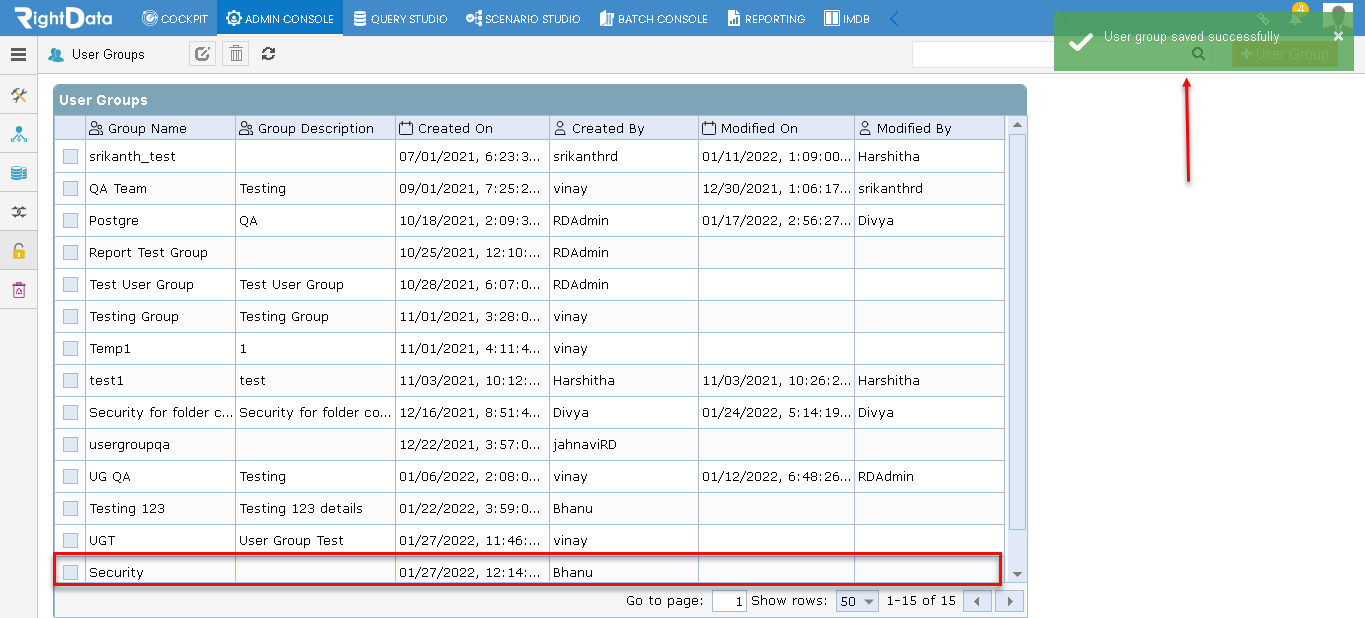The image size is (1365, 618).
Task: Click the edit user group icon
Action: click(202, 54)
